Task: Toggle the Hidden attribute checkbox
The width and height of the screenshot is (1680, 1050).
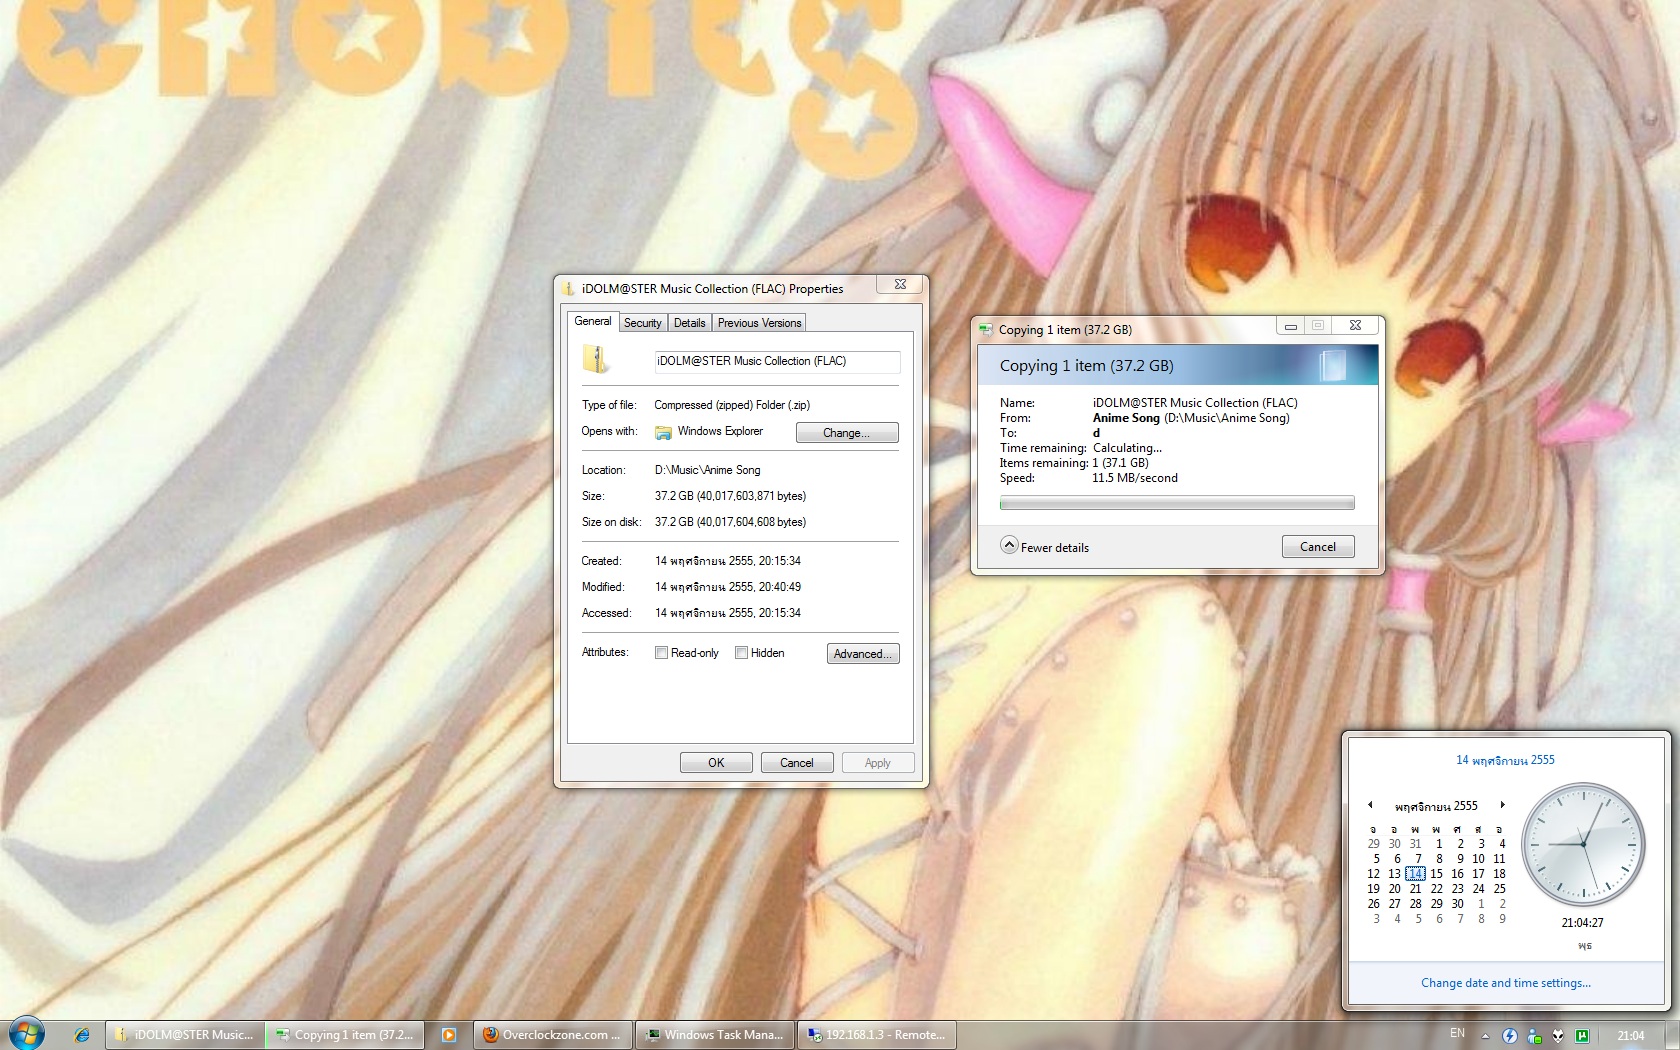Action: tap(741, 653)
